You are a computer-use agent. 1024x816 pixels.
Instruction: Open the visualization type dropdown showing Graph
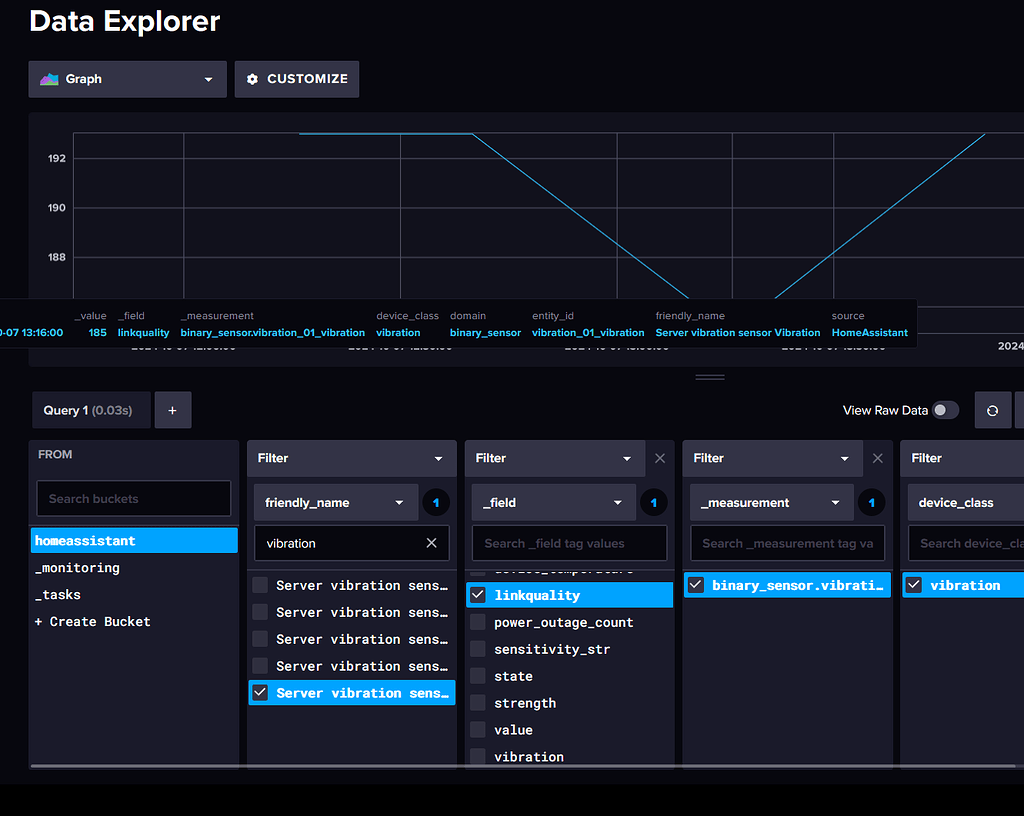127,79
